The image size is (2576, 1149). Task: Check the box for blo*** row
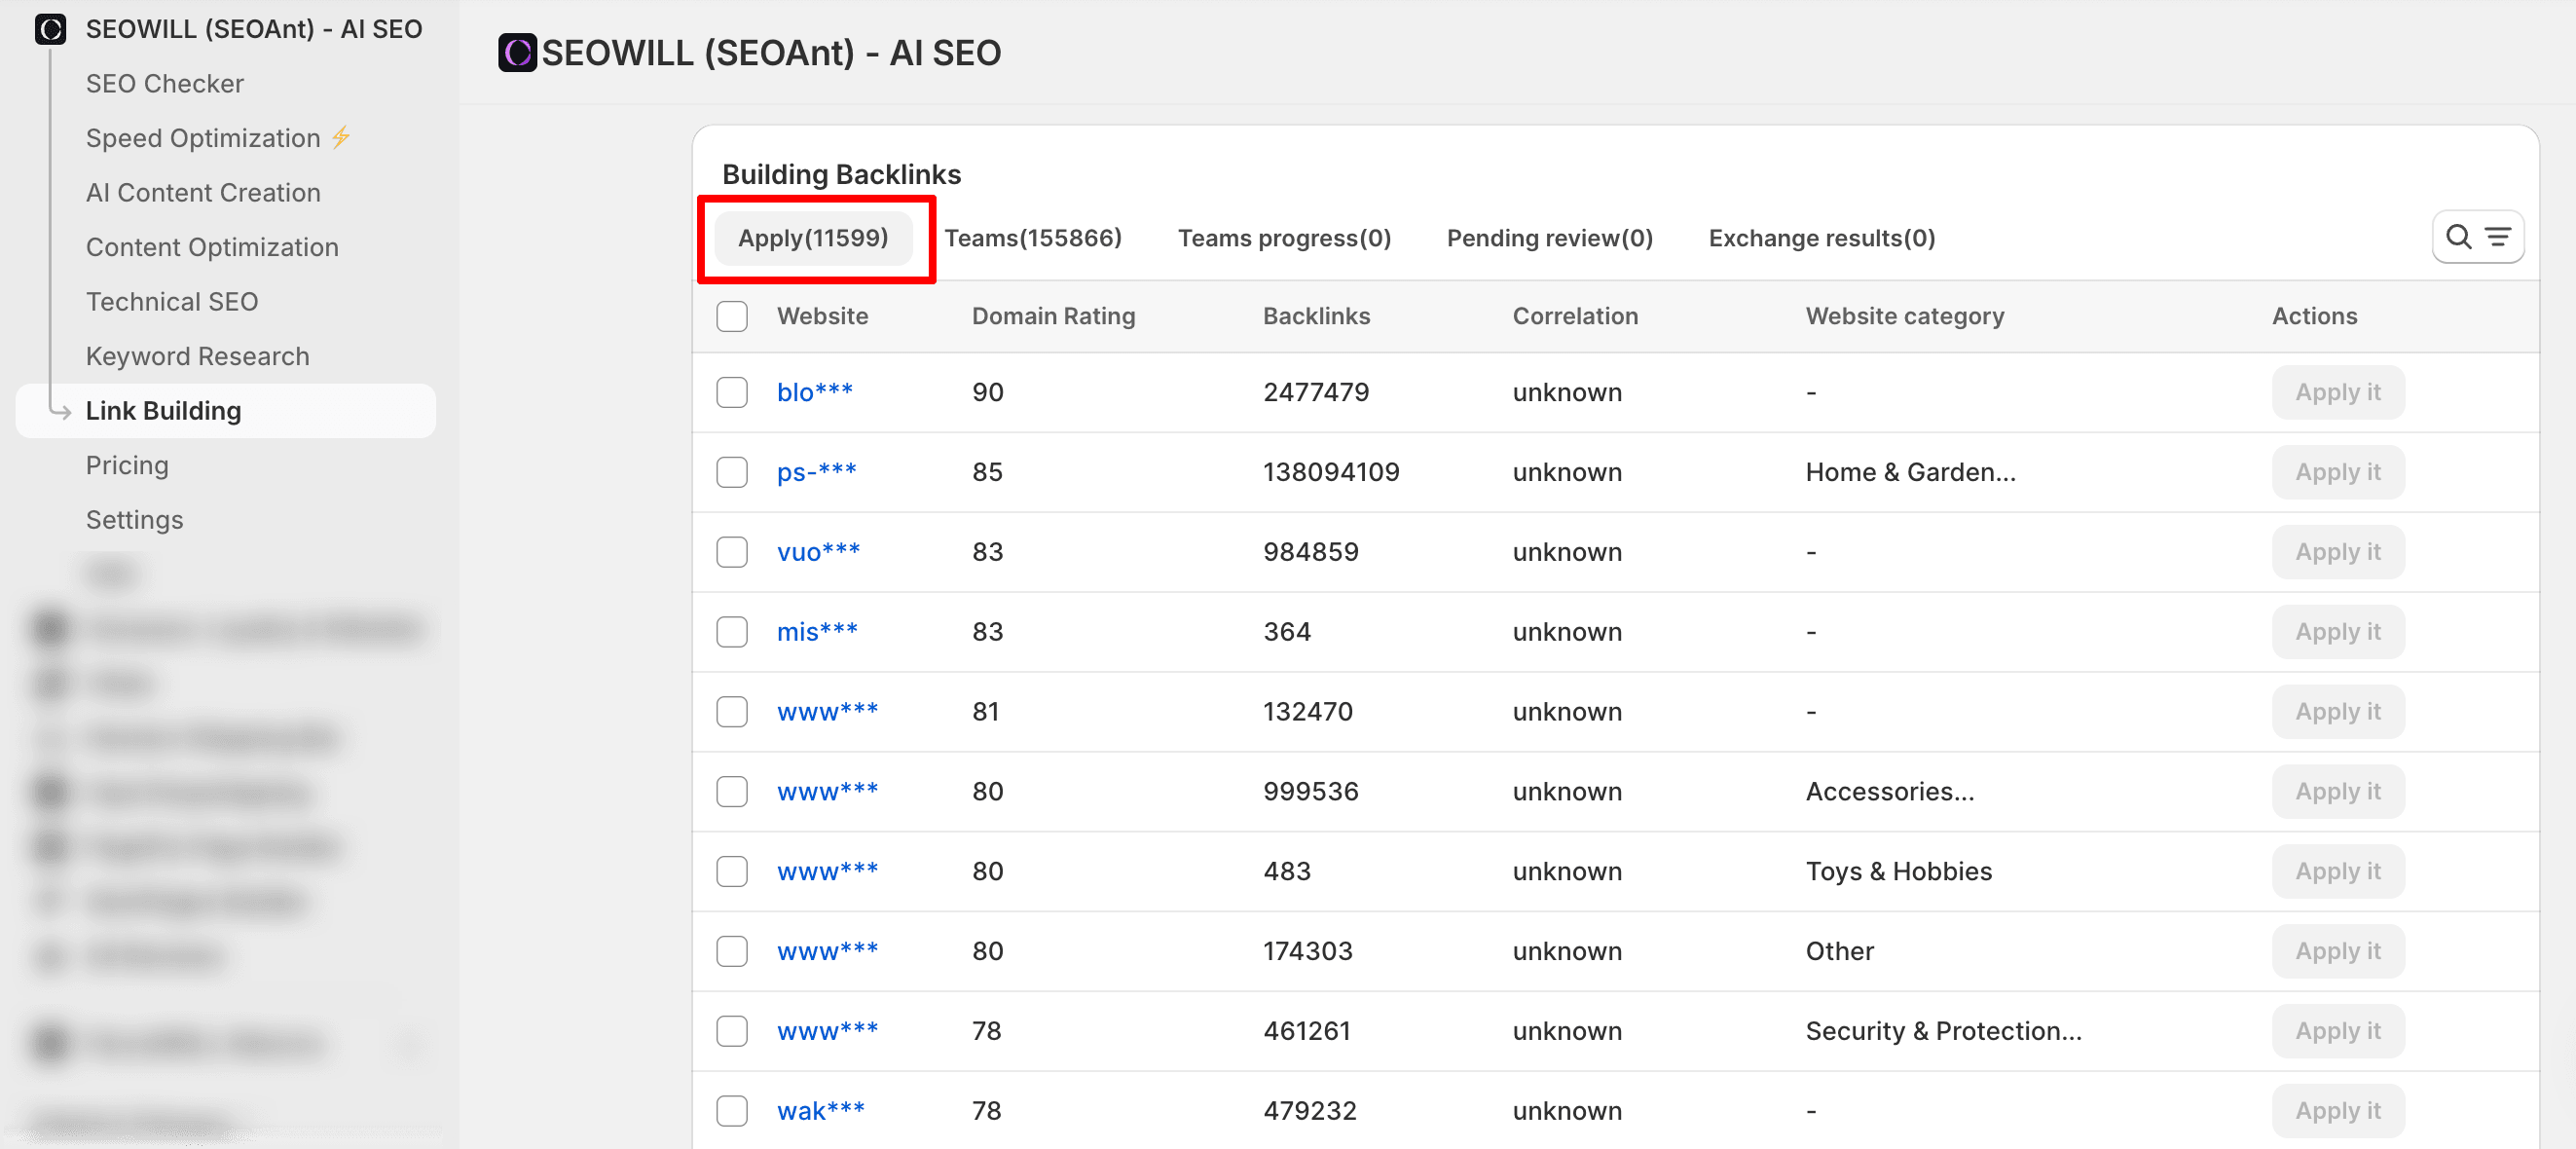coord(731,392)
